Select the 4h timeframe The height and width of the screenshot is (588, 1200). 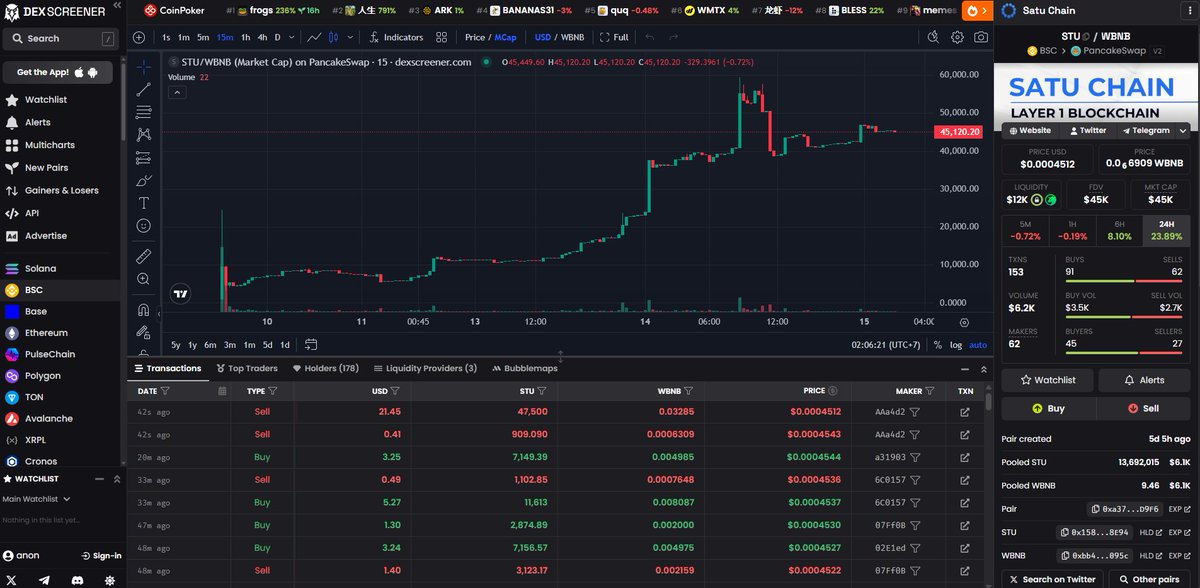coord(262,37)
